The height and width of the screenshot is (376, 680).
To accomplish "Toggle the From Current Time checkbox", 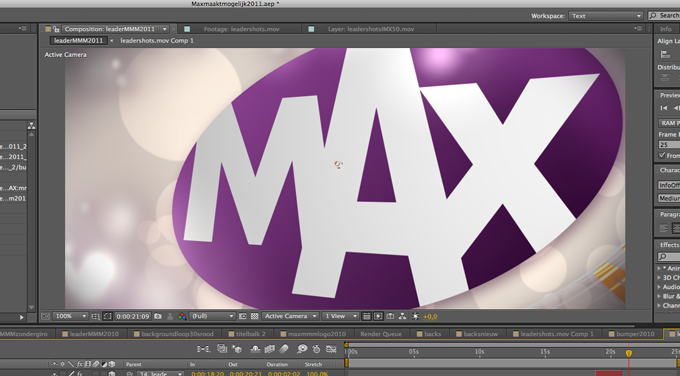I will pyautogui.click(x=662, y=155).
